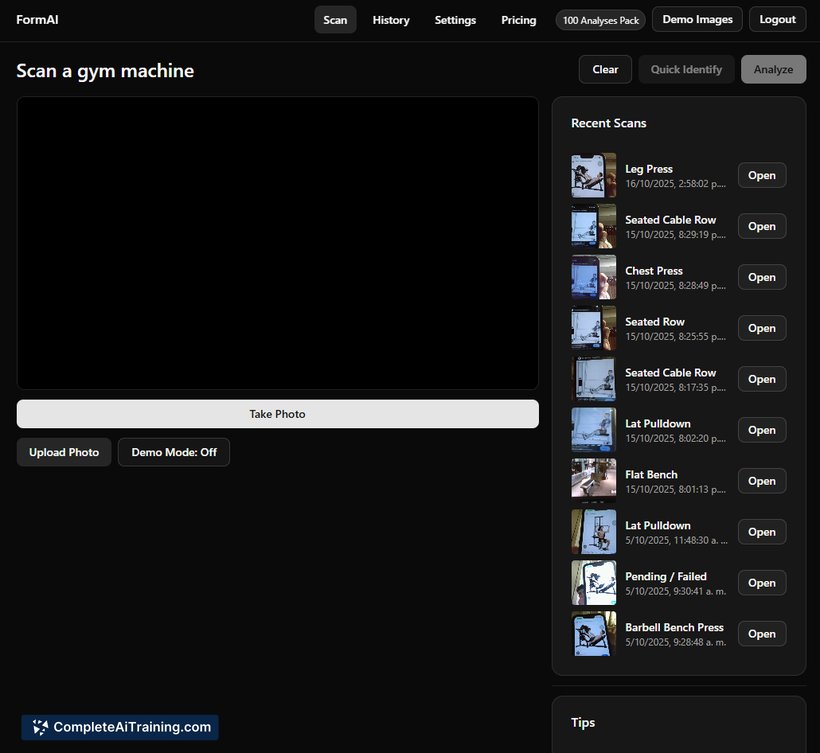
Task: Open the Leg Press scan thumbnail
Action: pyautogui.click(x=593, y=175)
